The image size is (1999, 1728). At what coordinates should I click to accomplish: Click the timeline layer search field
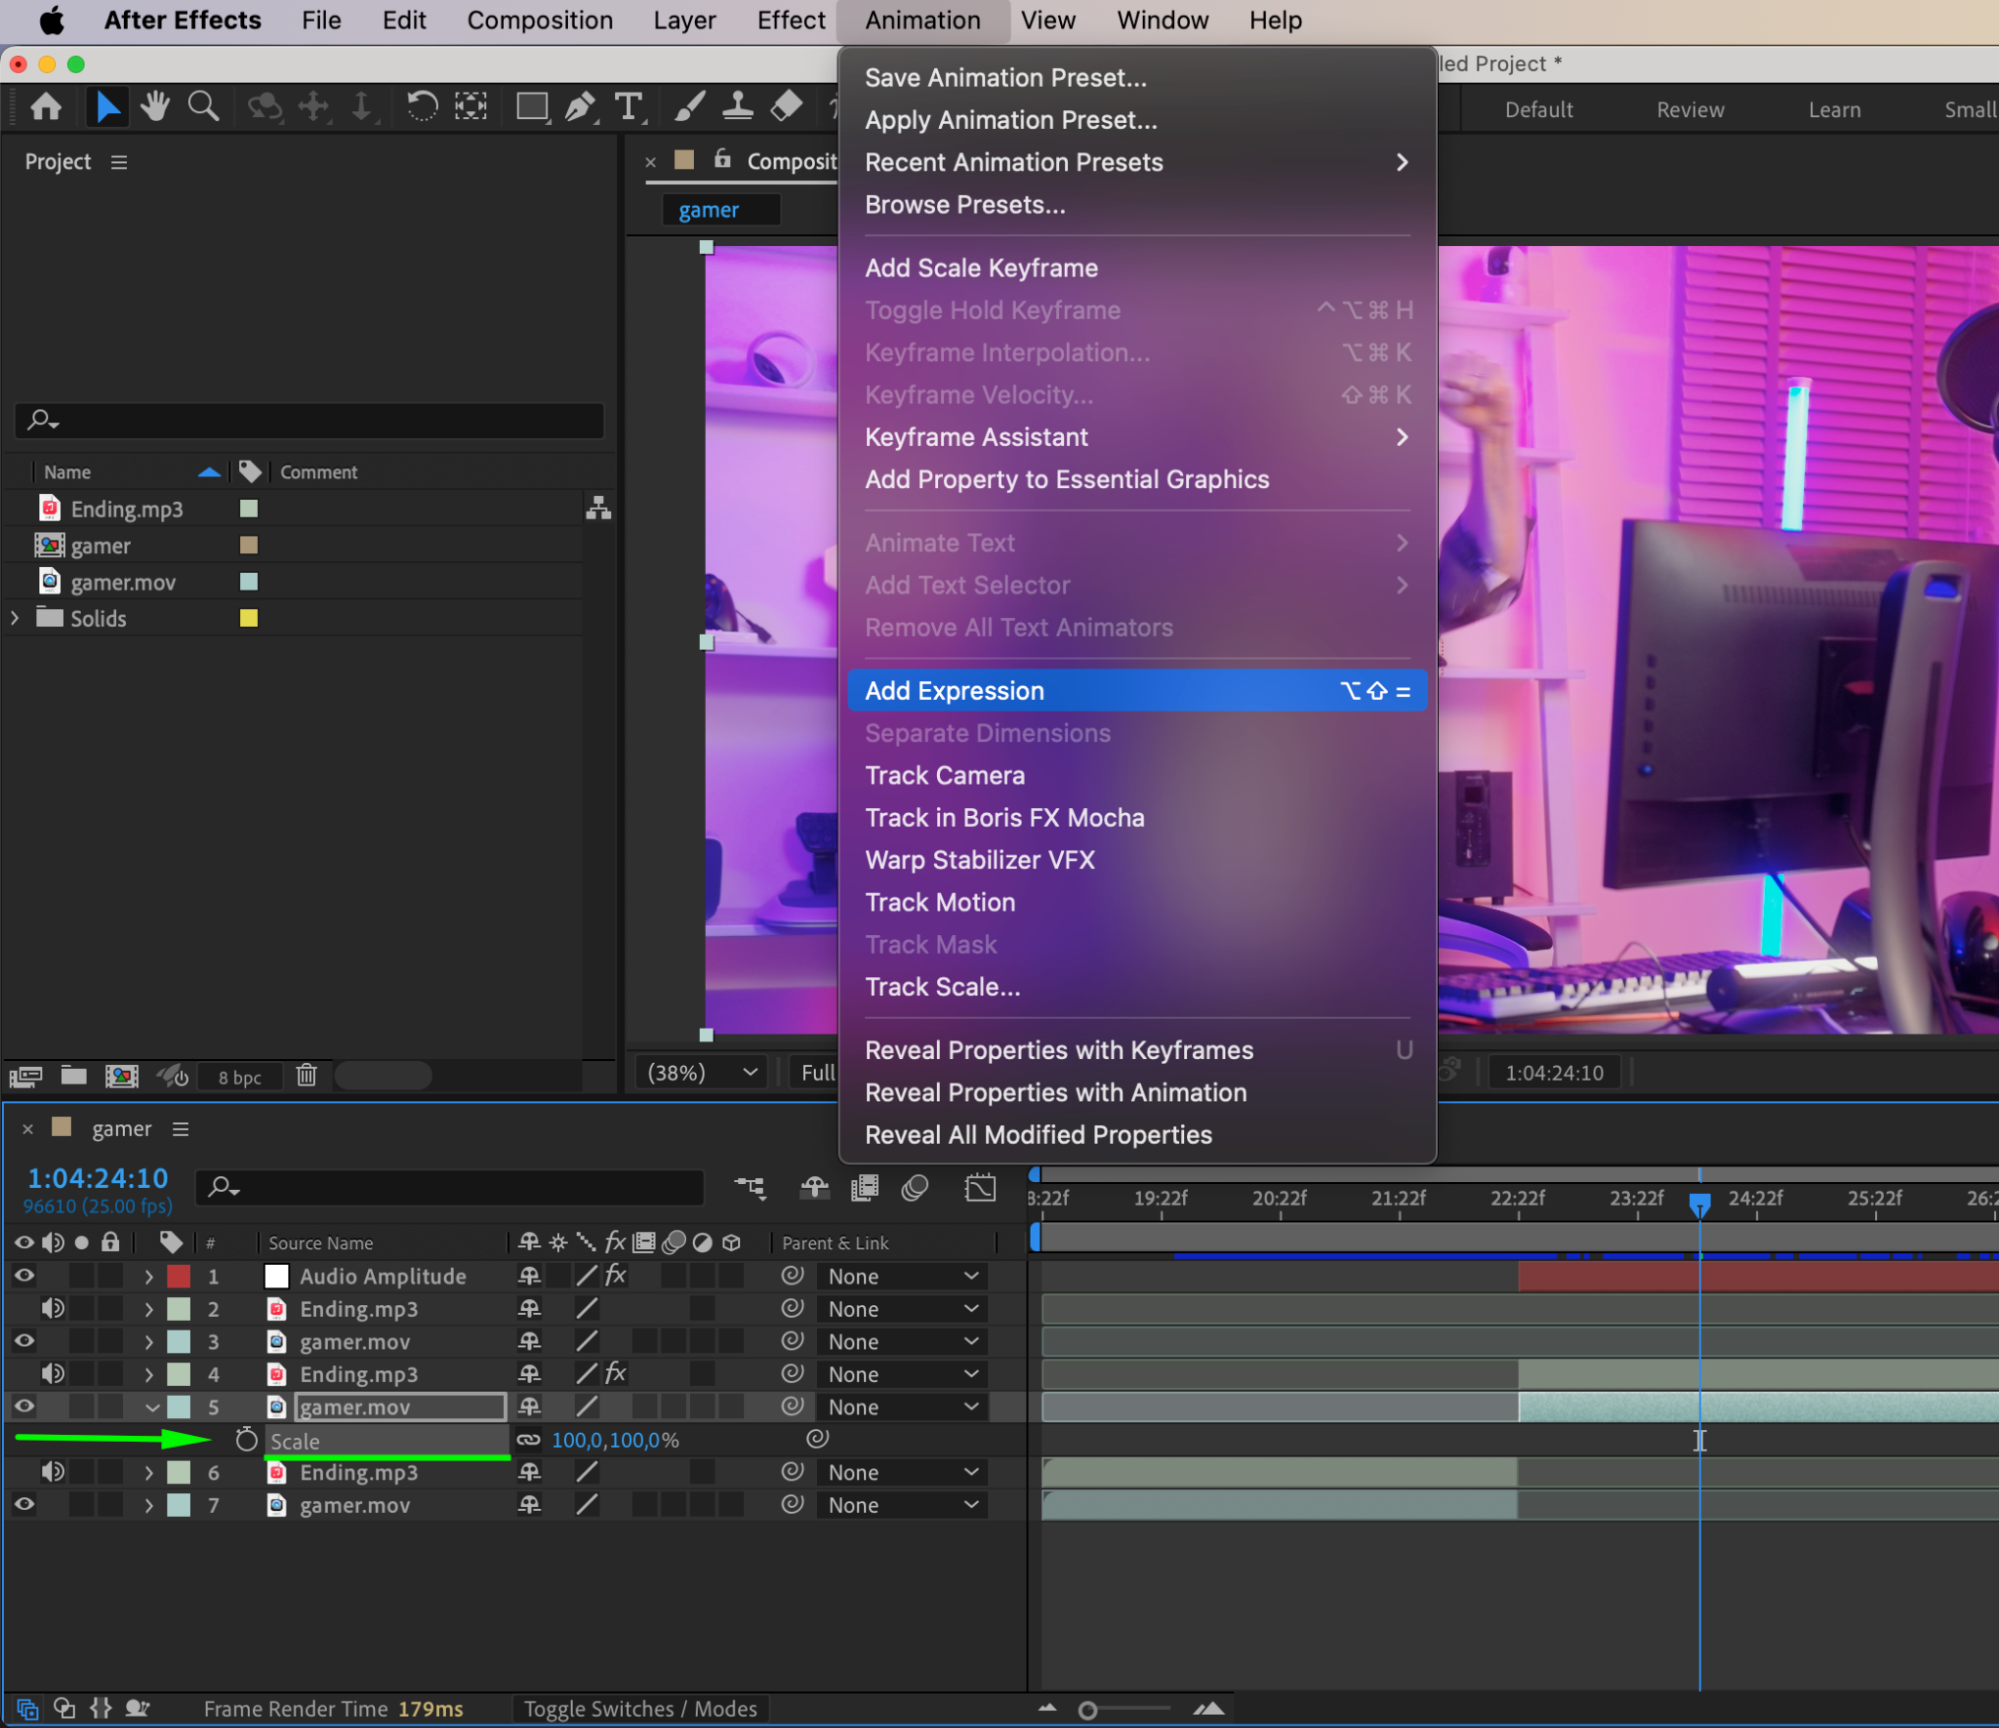[450, 1187]
